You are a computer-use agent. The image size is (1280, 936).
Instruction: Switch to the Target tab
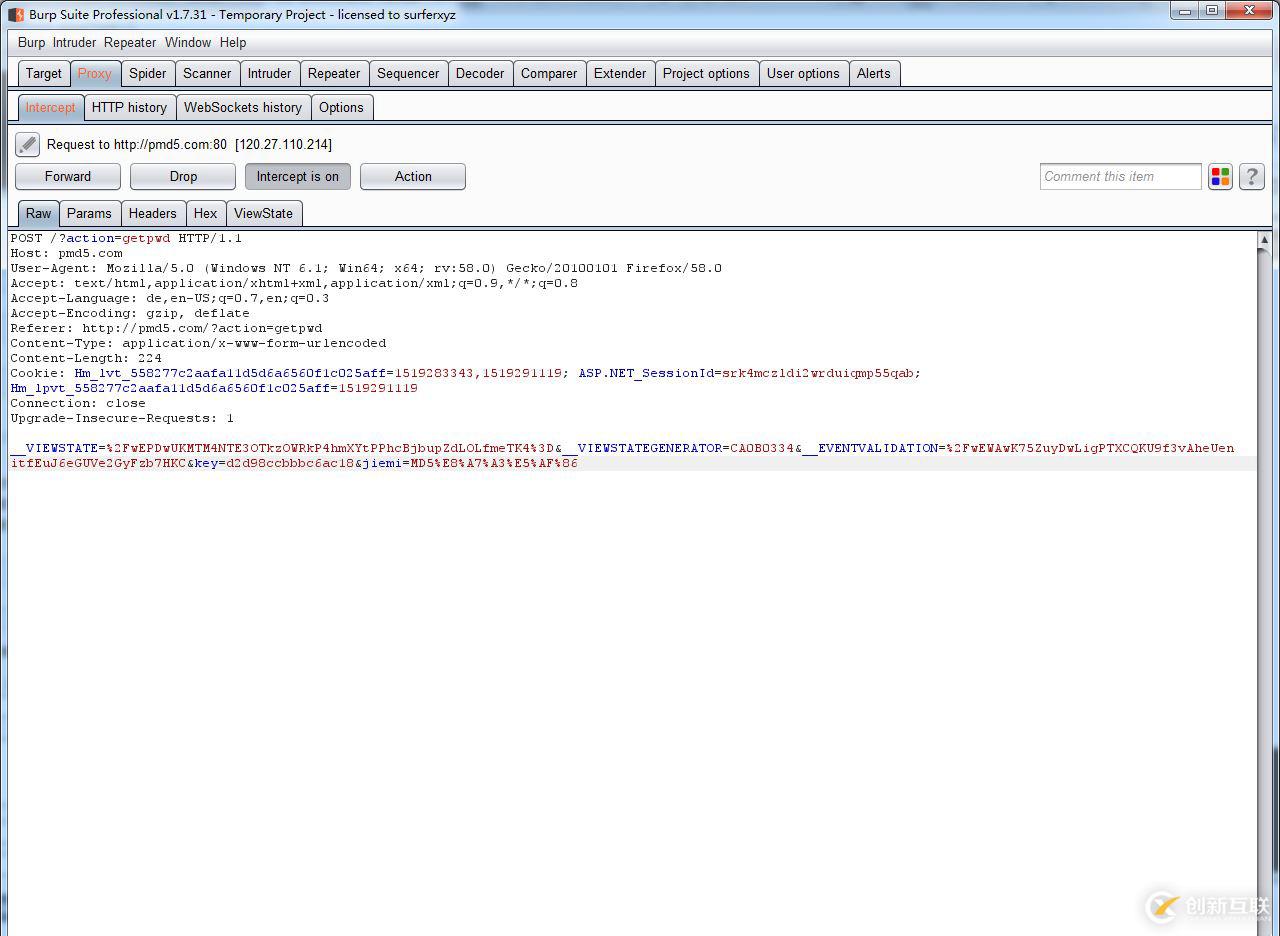pyautogui.click(x=44, y=74)
